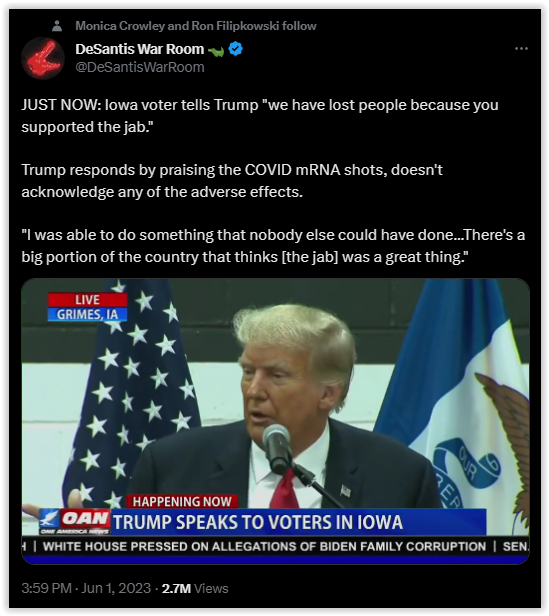Click the DeSantis War Room profile avatar

tap(43, 58)
